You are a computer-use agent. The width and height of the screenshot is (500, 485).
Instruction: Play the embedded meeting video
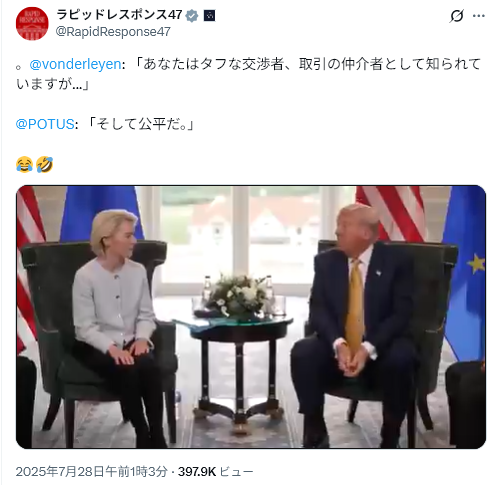click(251, 317)
